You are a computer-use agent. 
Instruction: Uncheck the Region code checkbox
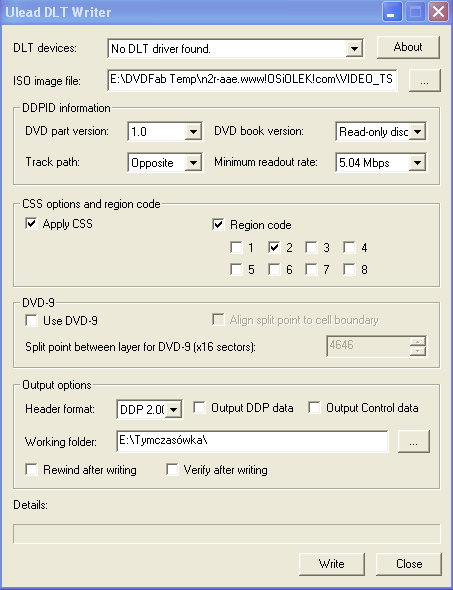pyautogui.click(x=218, y=225)
